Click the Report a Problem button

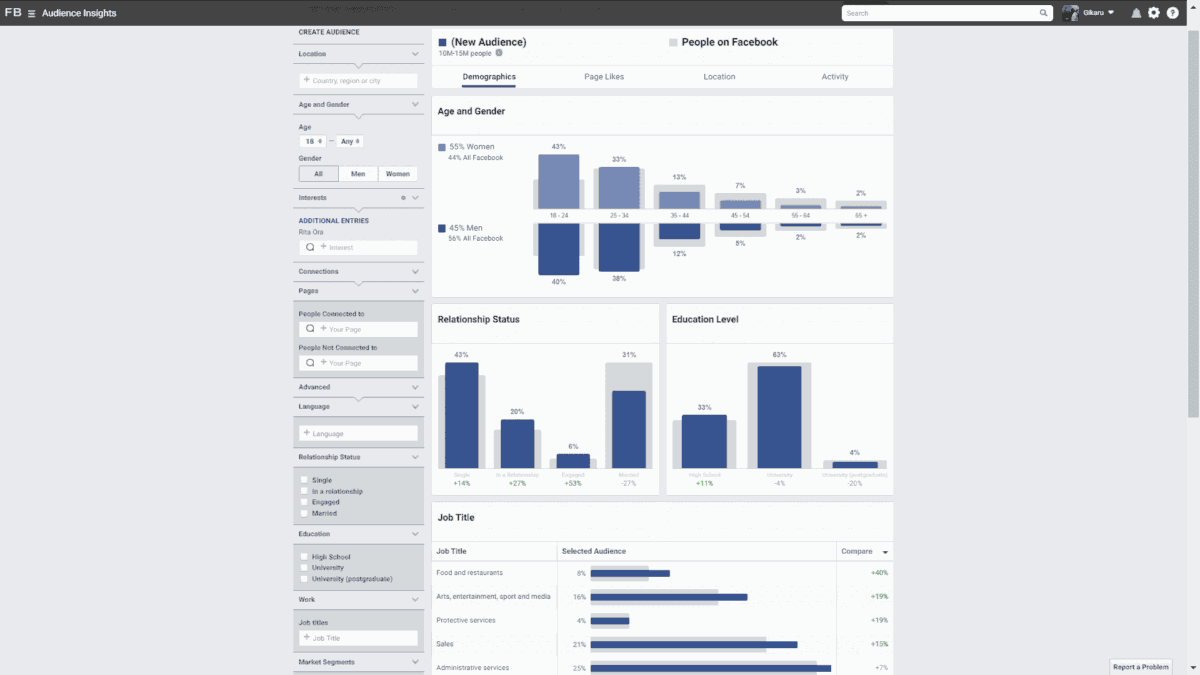[x=1141, y=667]
